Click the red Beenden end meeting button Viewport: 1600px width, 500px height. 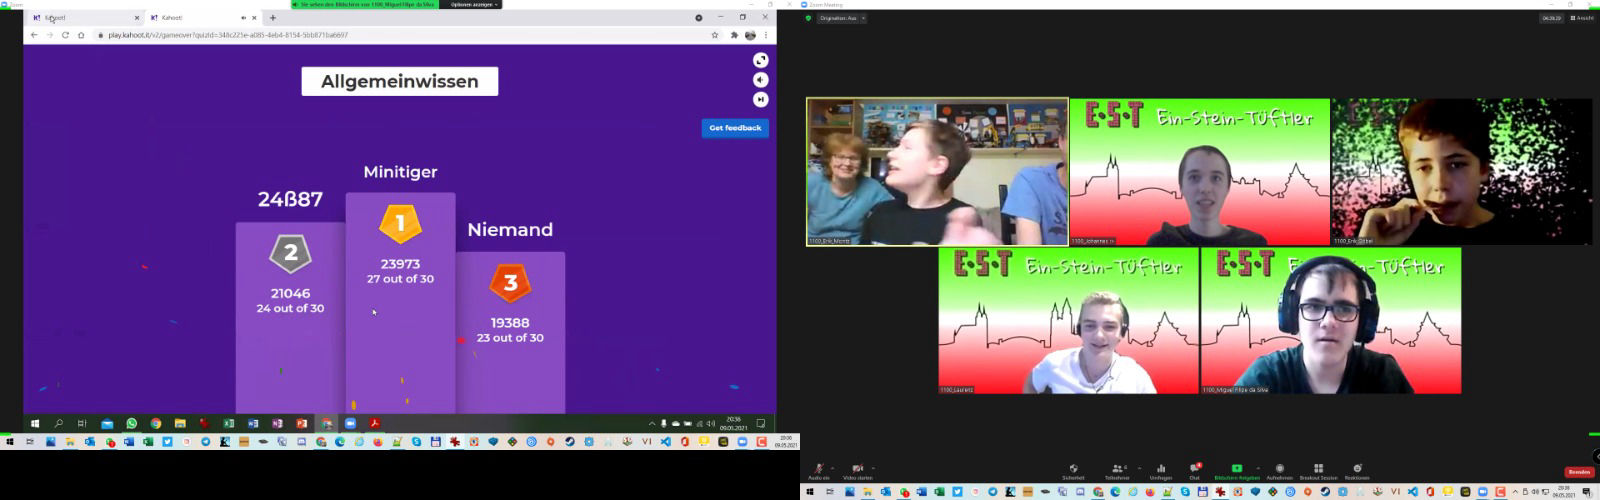click(x=1579, y=472)
